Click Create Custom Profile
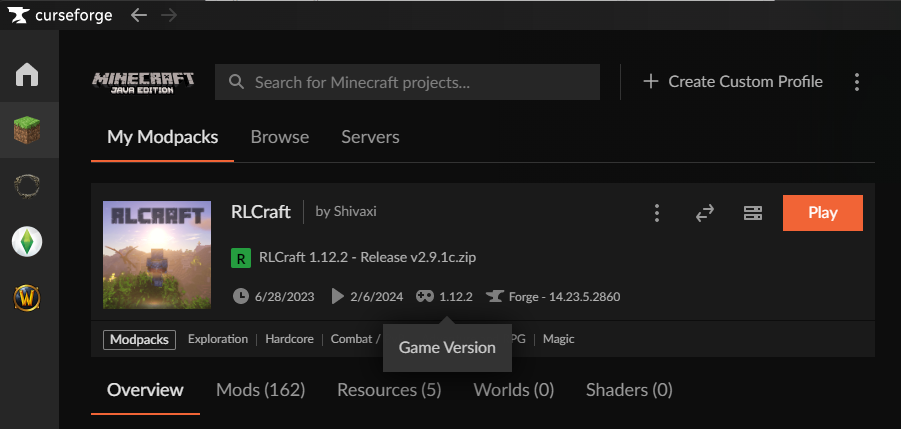 (733, 82)
